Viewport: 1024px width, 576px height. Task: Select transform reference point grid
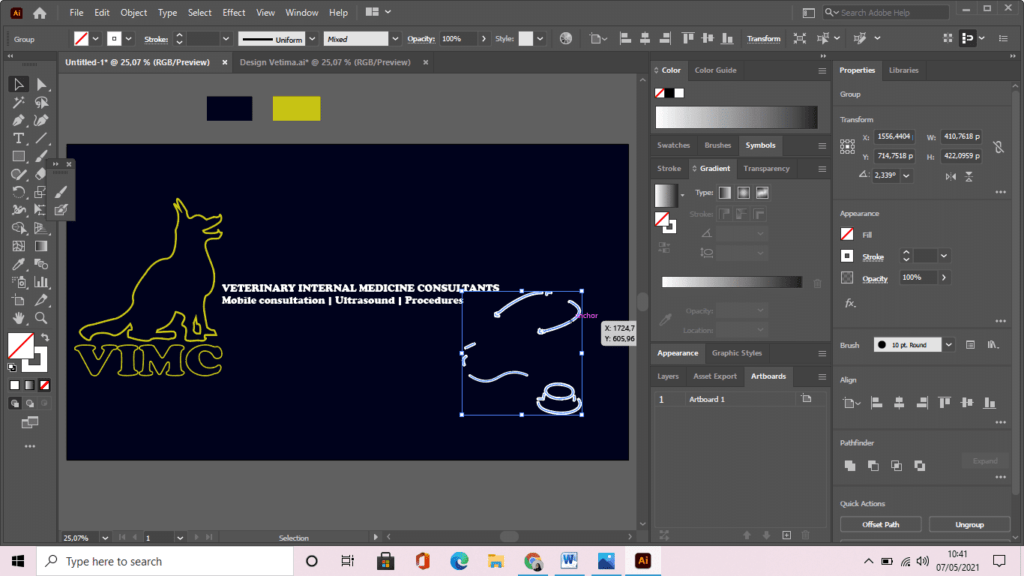[847, 146]
